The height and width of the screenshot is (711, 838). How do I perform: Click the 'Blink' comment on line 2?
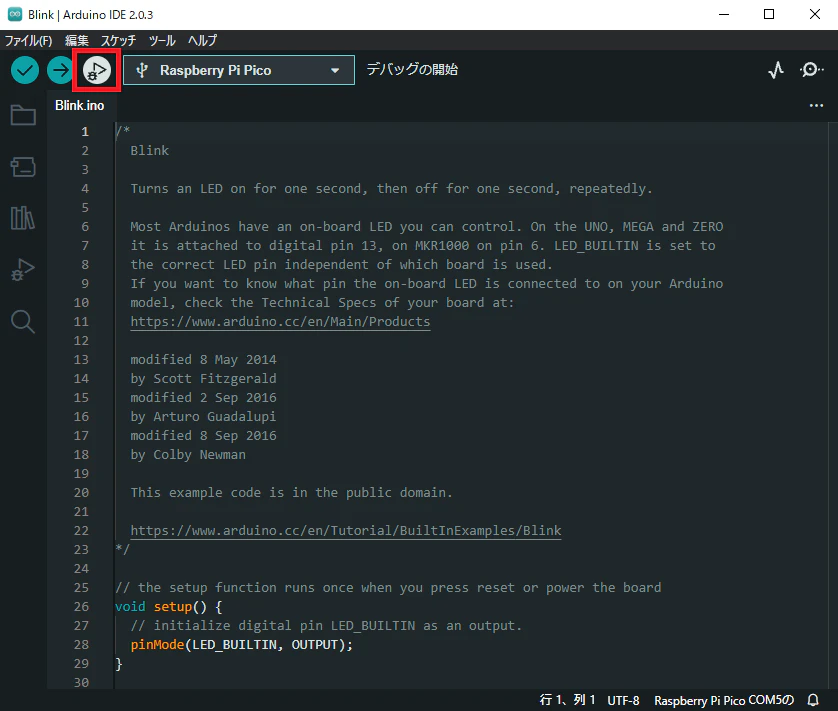click(150, 150)
